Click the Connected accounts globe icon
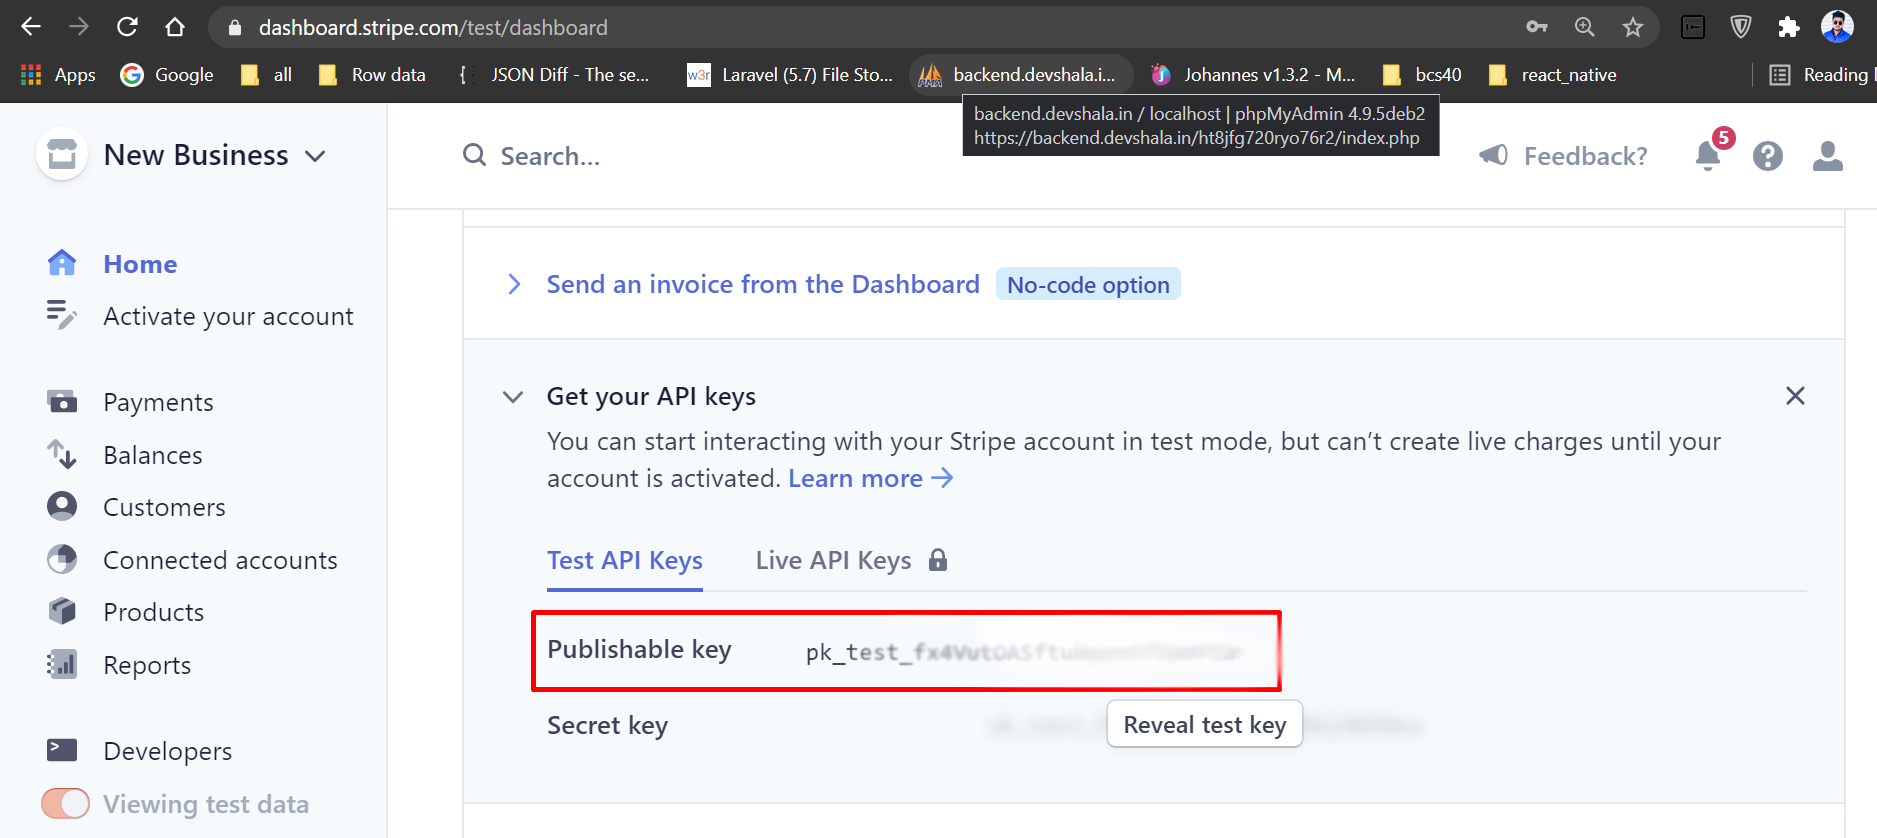 point(62,559)
